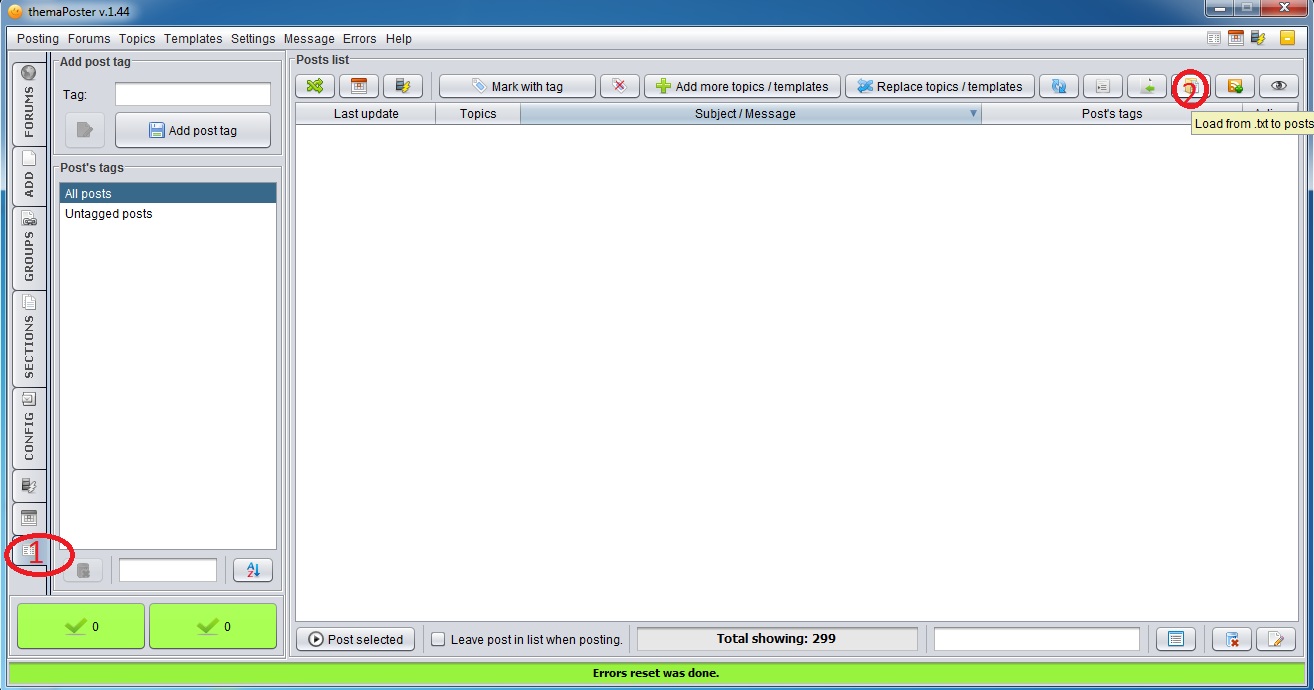Switch to the CONFIG vertical tab
Image resolution: width=1314 pixels, height=690 pixels.
click(29, 428)
